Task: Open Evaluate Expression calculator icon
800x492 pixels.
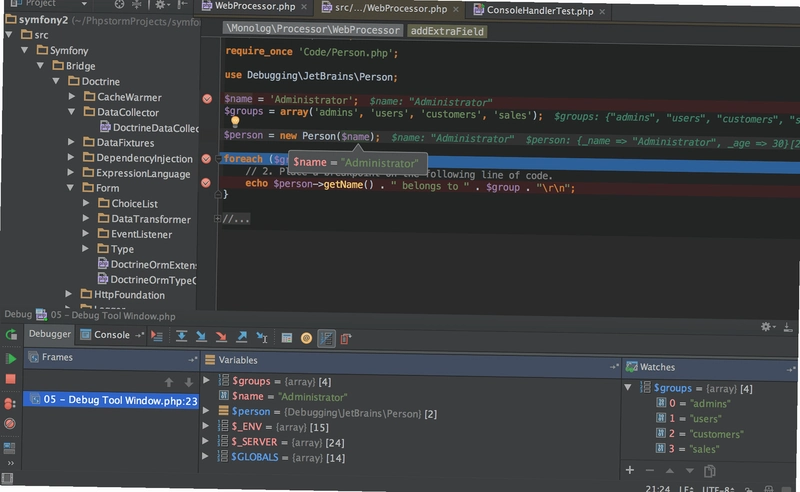Action: tap(287, 338)
